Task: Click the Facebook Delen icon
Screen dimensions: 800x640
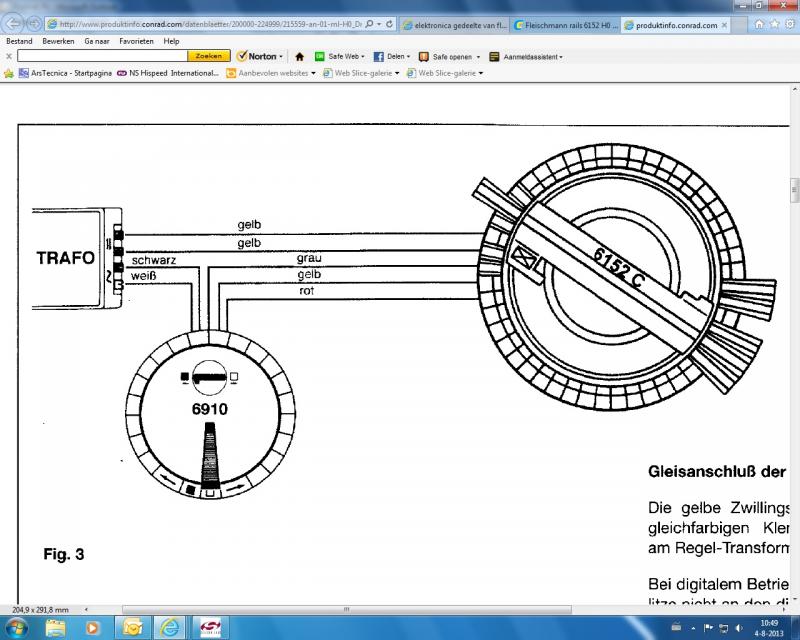Action: (x=378, y=57)
